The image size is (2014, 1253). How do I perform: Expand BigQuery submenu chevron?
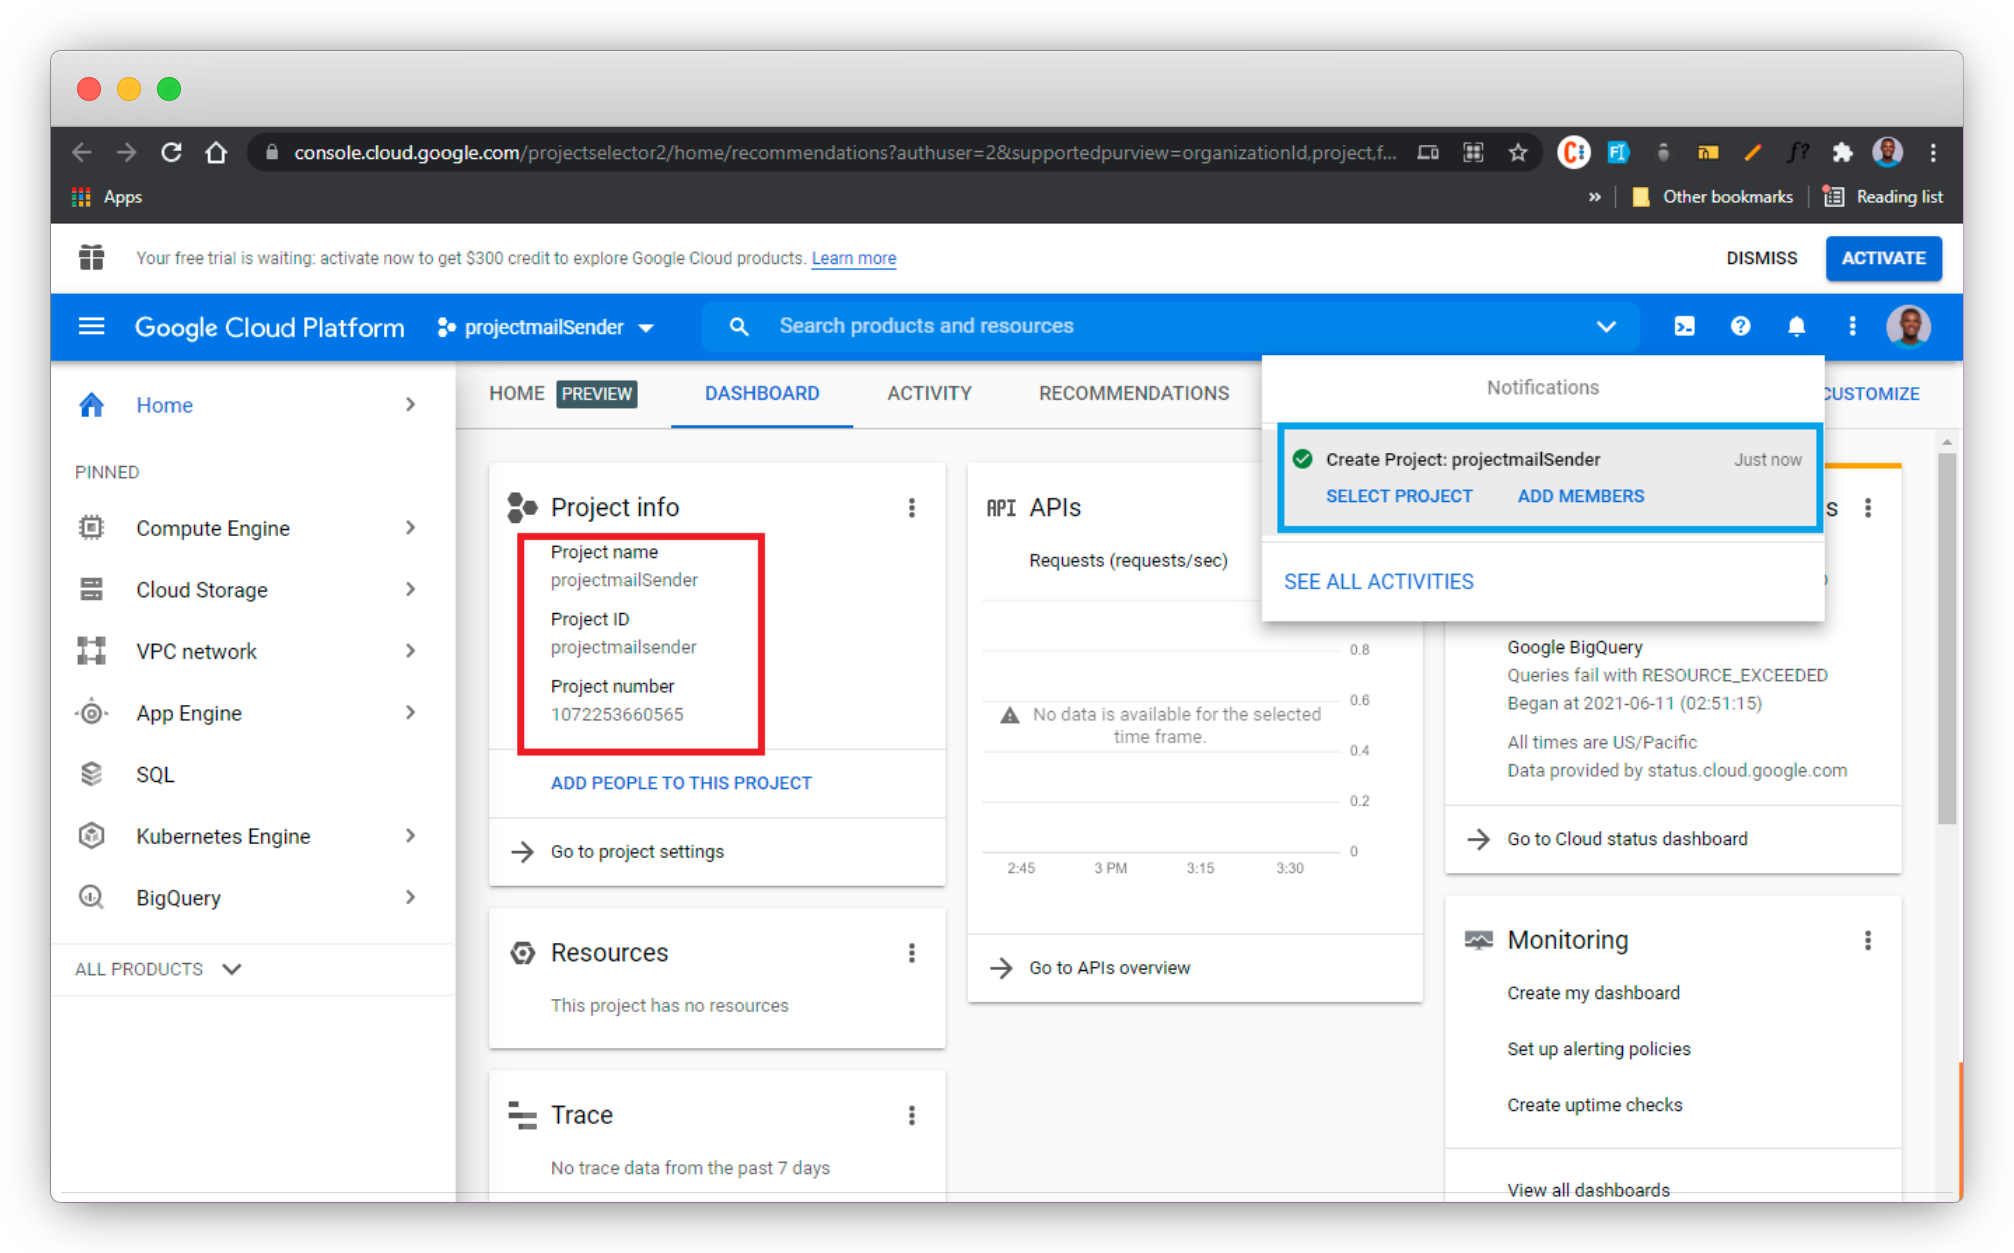point(410,897)
